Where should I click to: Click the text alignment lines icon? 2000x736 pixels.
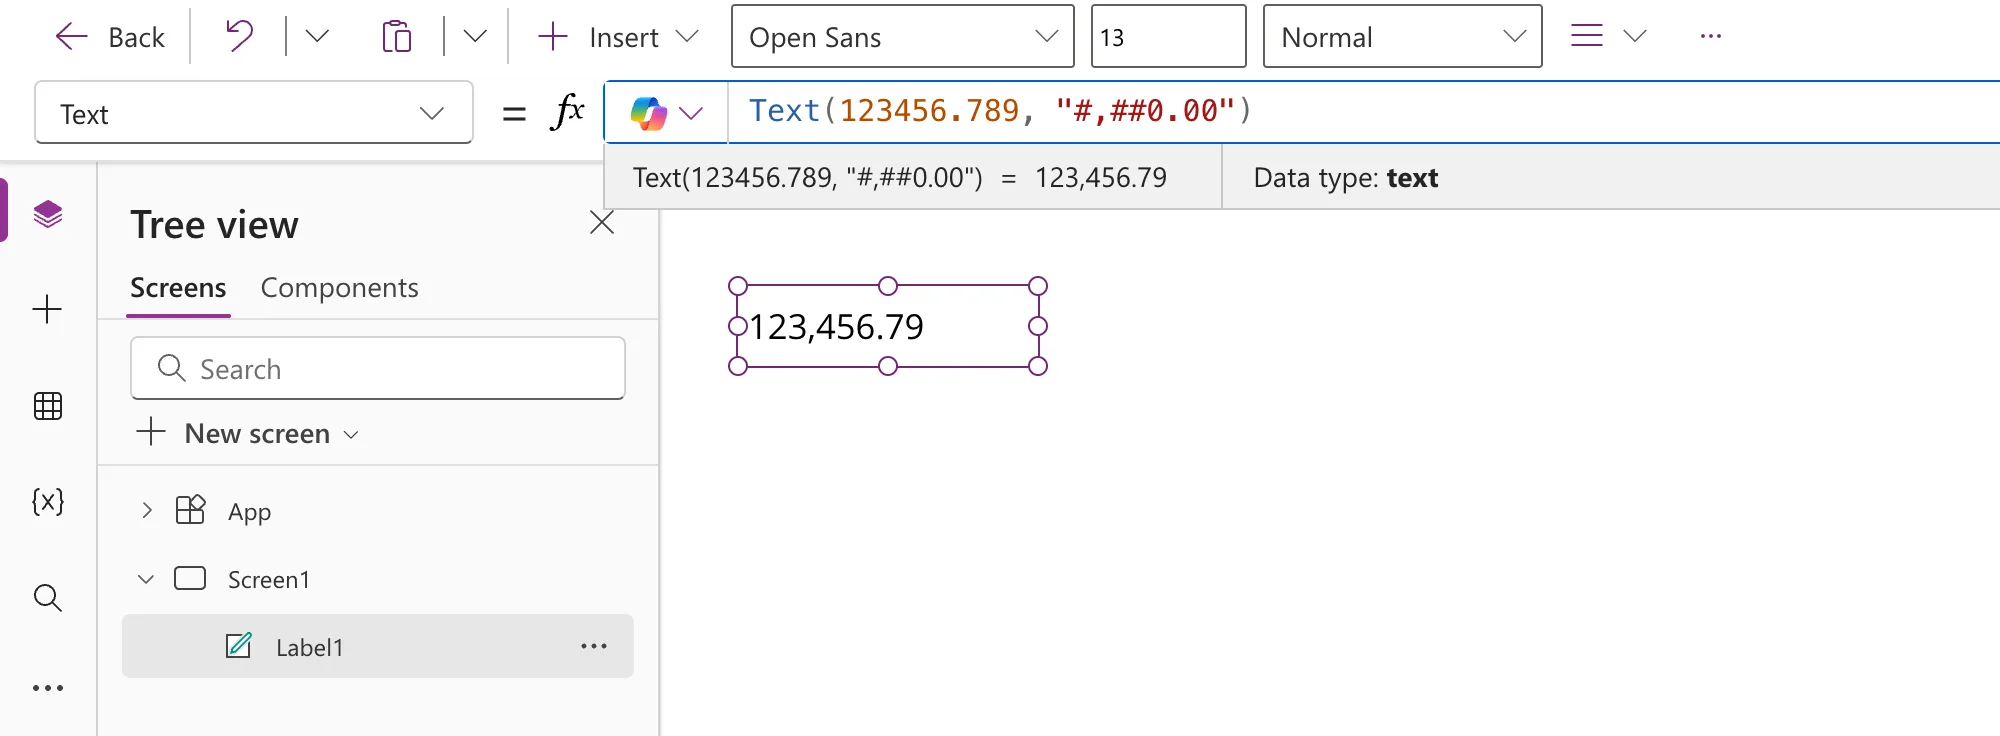(1587, 37)
